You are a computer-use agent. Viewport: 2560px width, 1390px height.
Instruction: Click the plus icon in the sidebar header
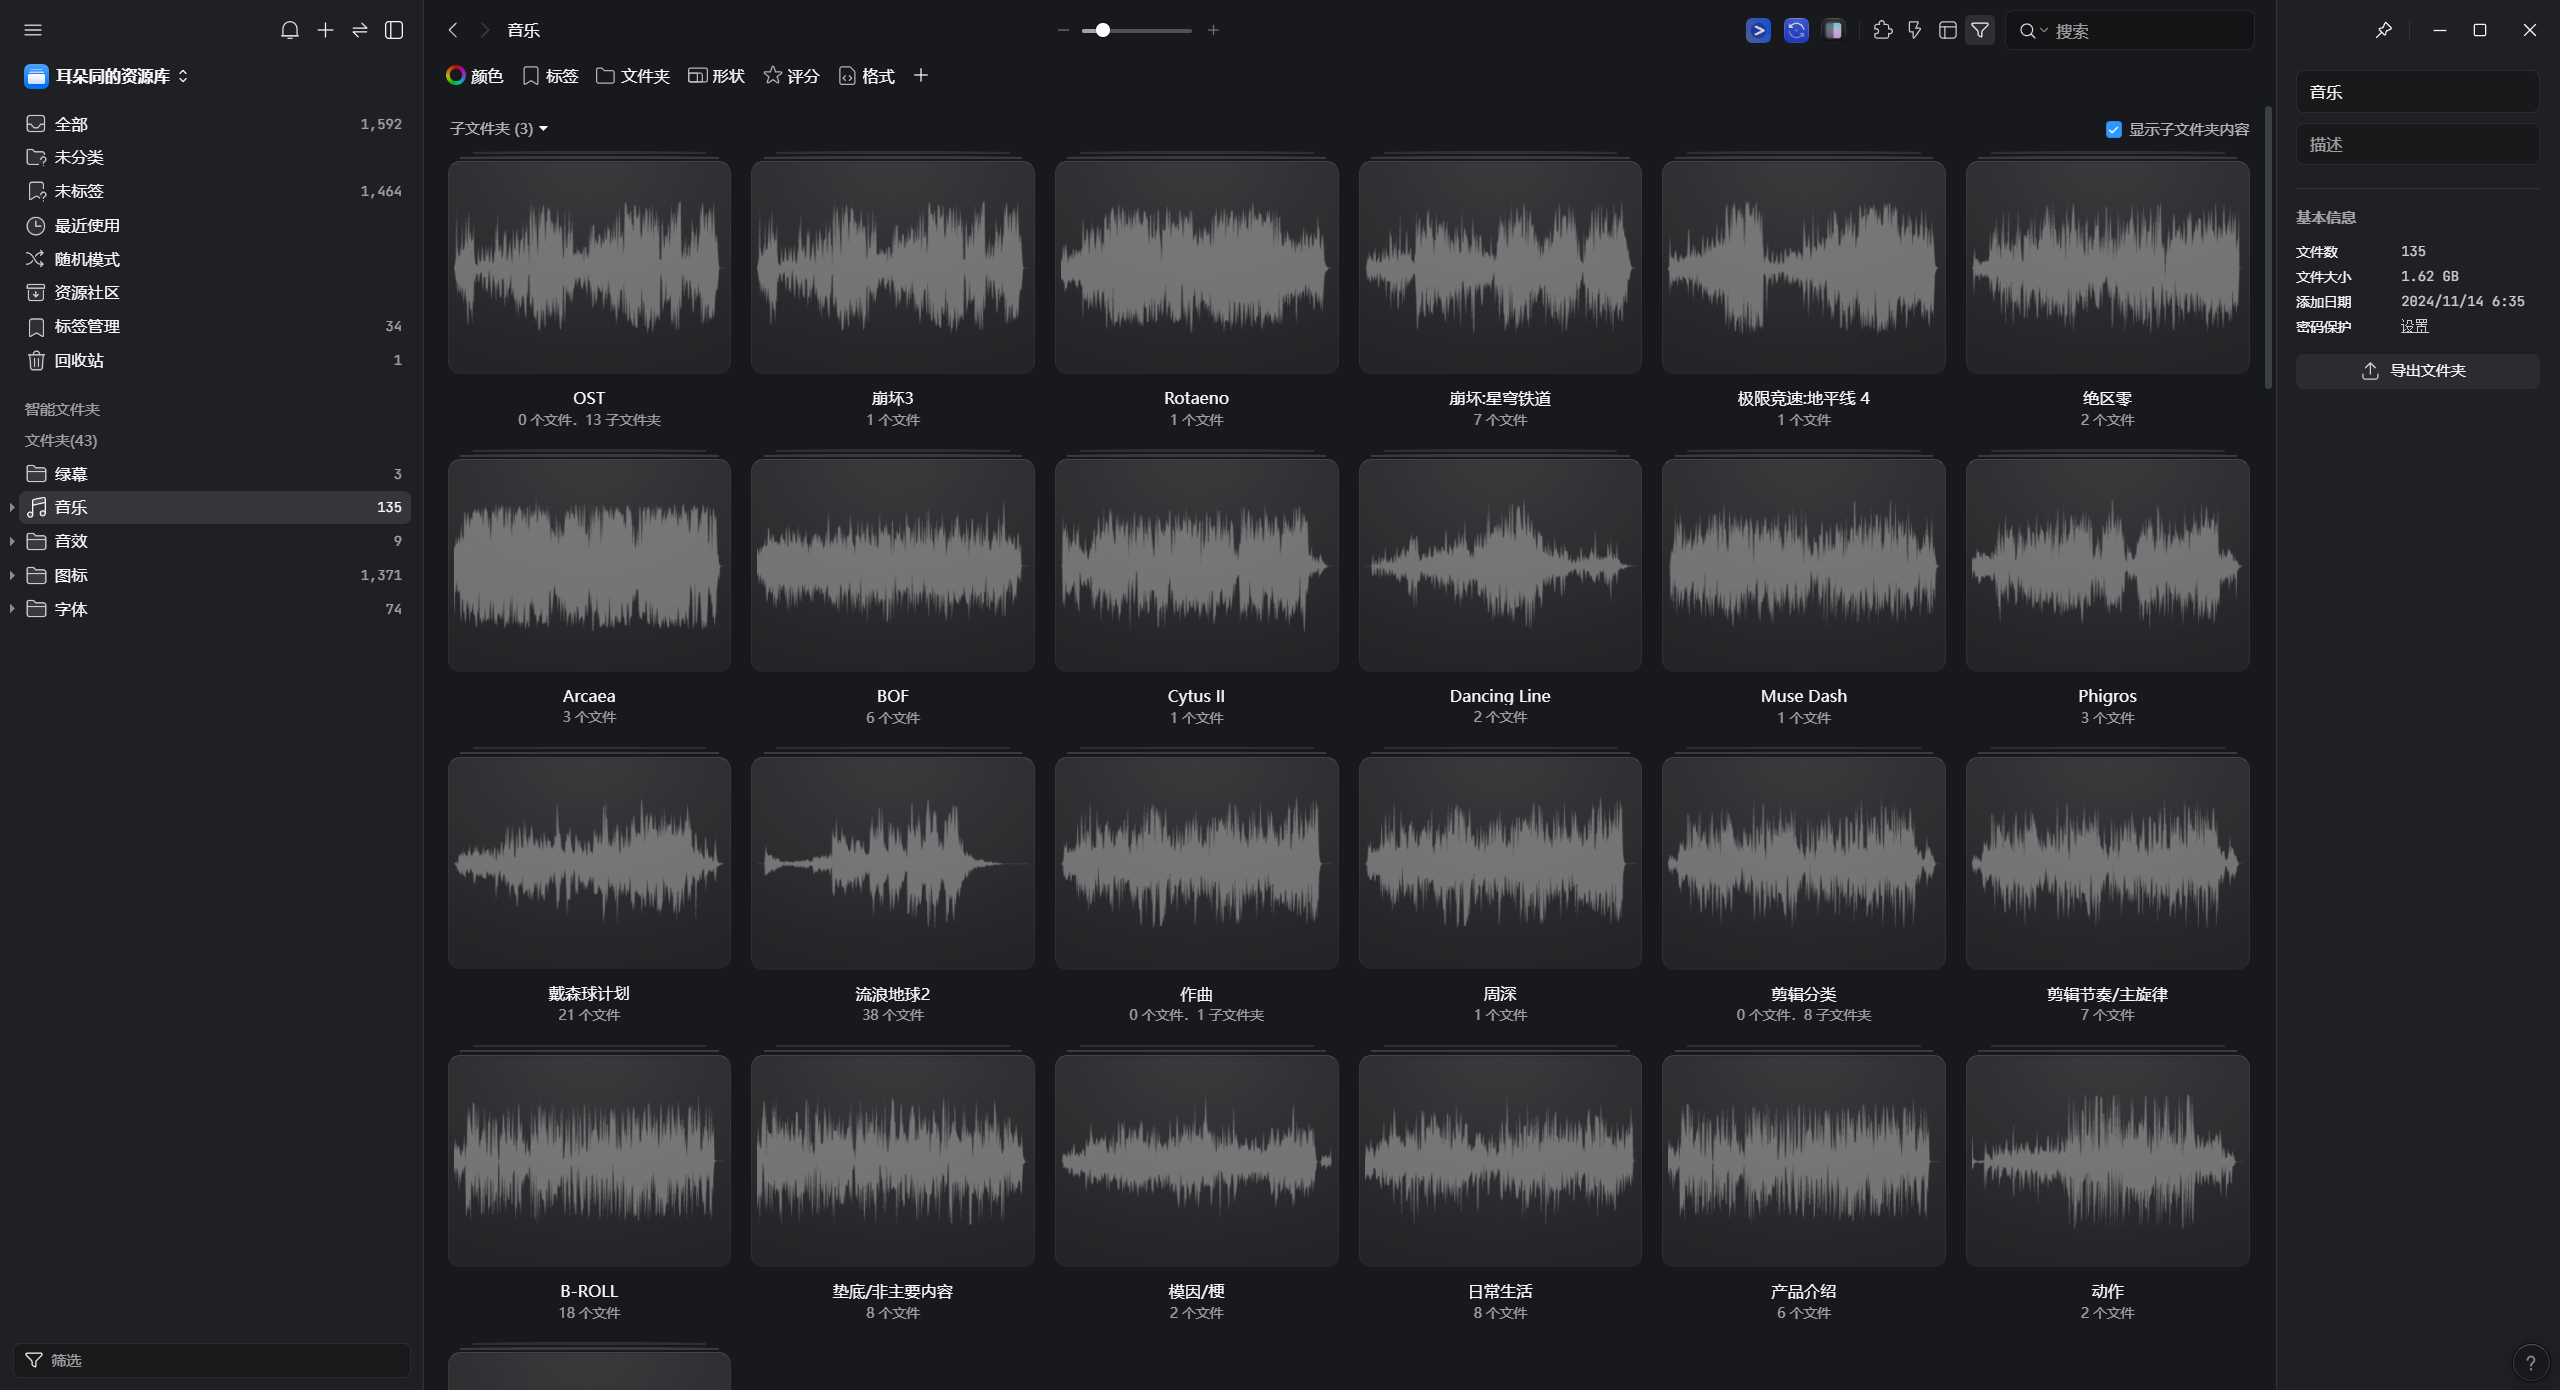point(325,30)
